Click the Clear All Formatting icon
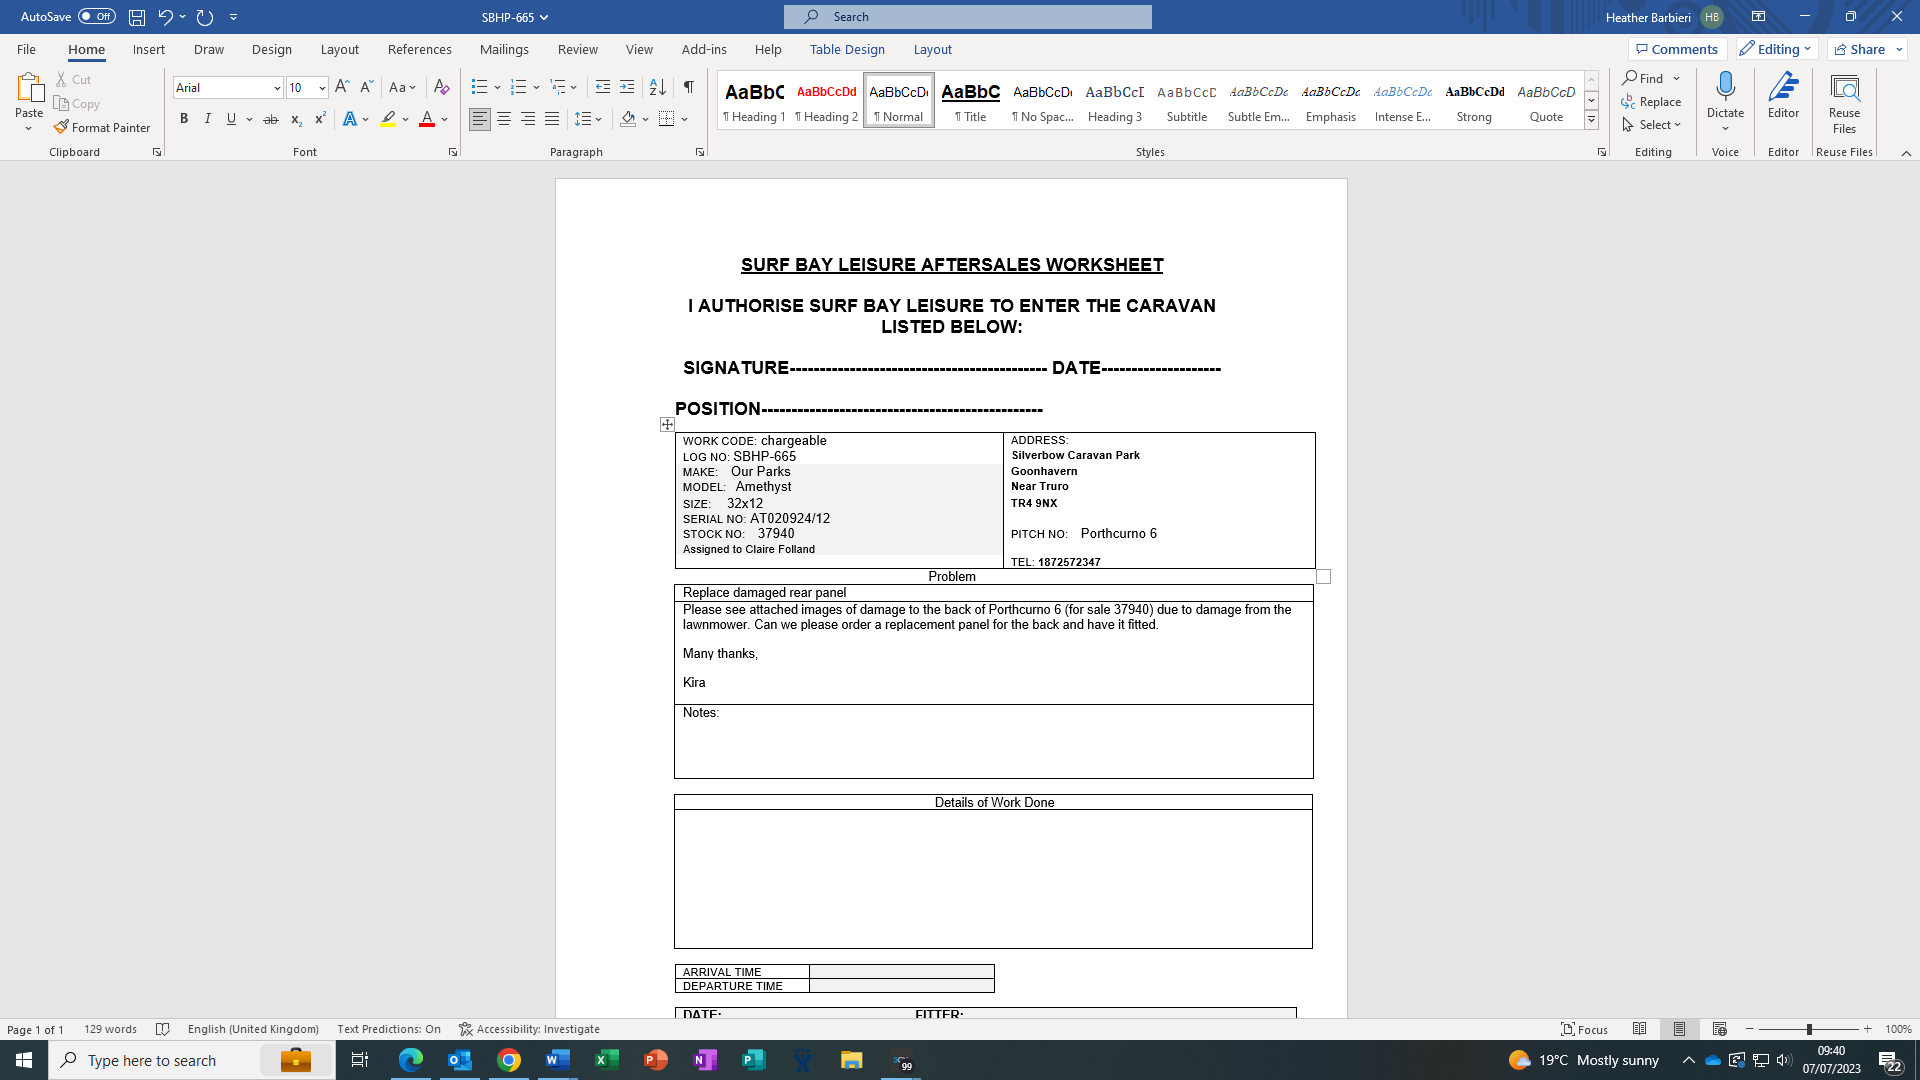The width and height of the screenshot is (1920, 1080). tap(441, 87)
